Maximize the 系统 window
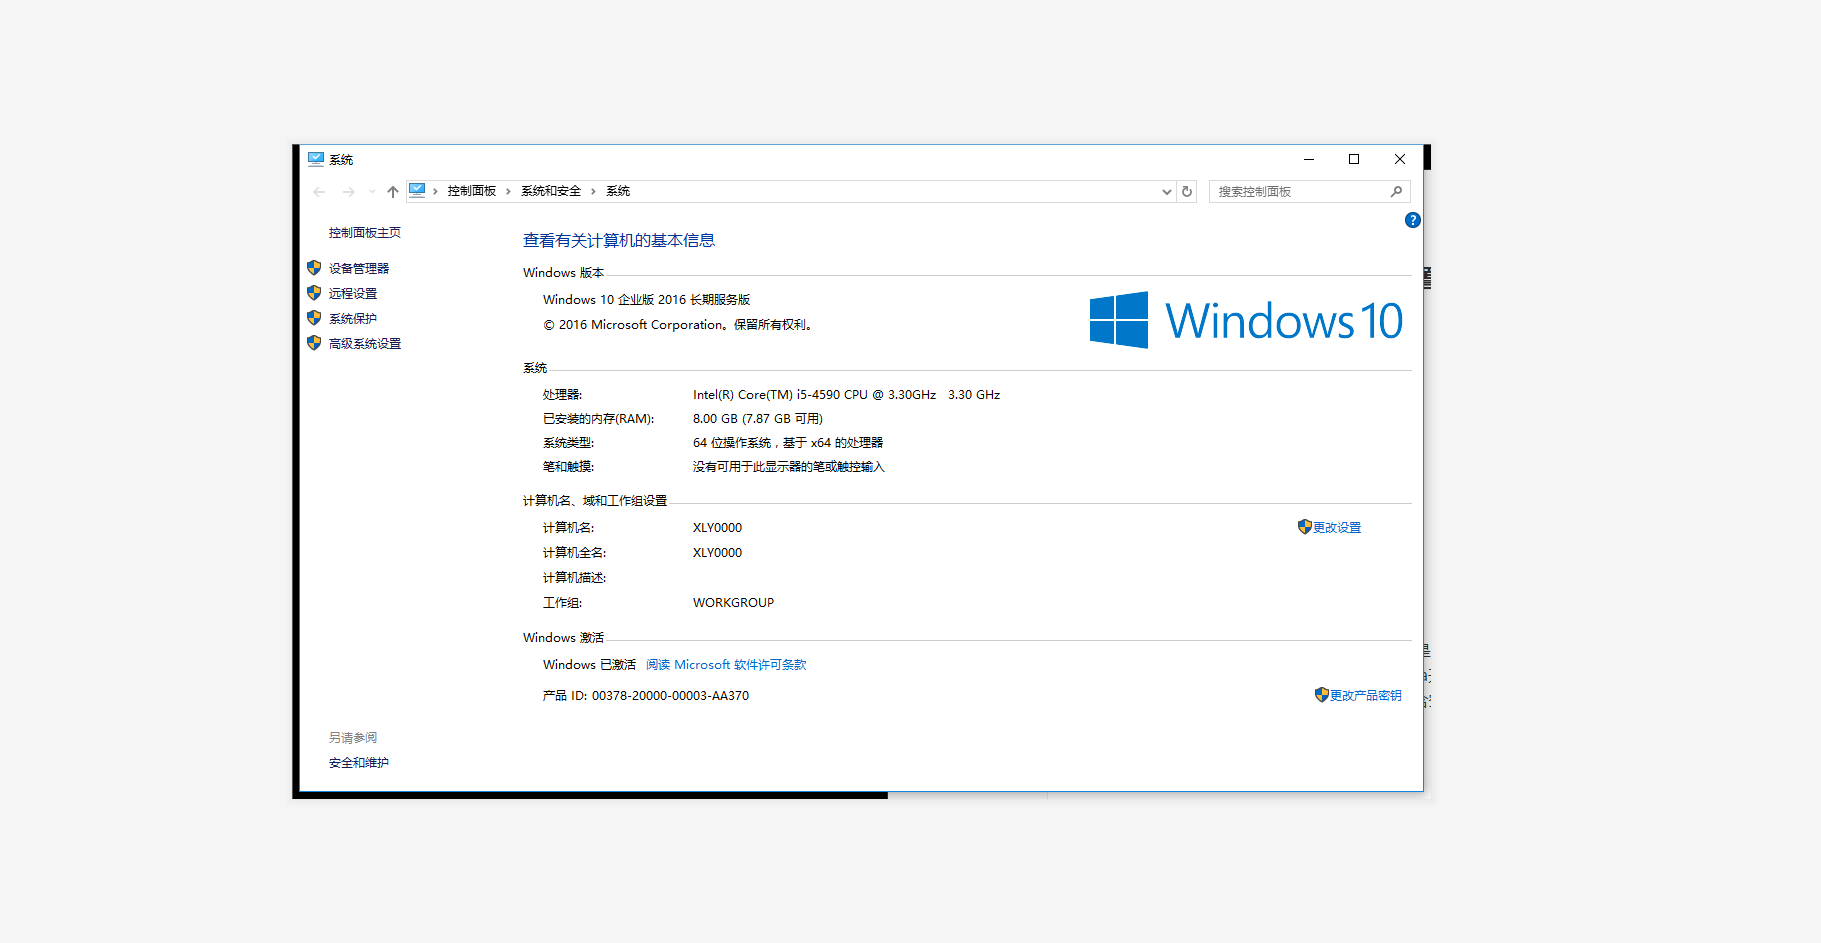 (1354, 159)
